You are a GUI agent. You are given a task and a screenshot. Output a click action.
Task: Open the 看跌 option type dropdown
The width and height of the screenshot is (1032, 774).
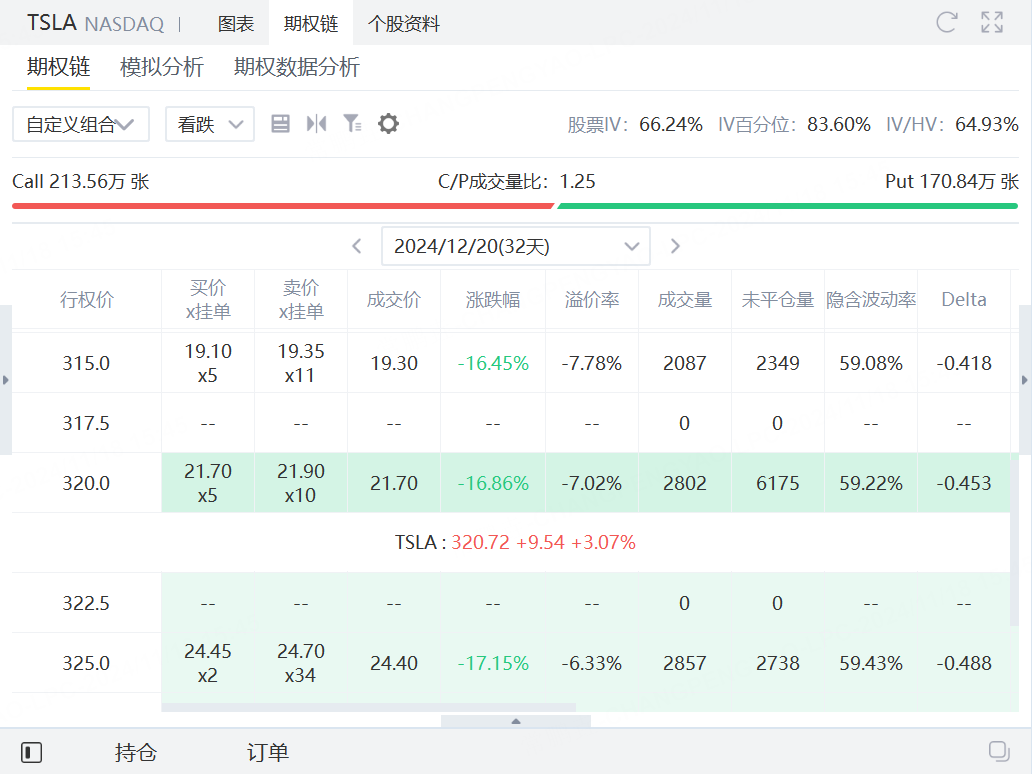(x=210, y=124)
